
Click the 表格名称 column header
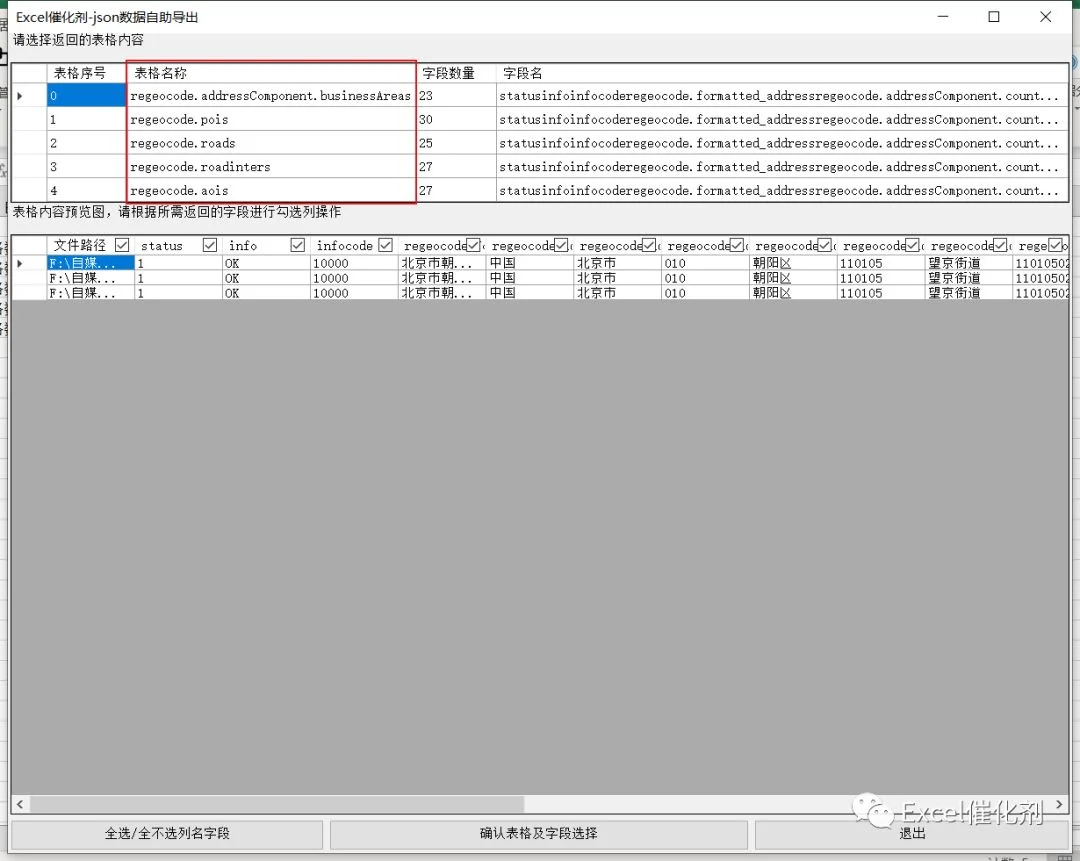(x=271, y=73)
